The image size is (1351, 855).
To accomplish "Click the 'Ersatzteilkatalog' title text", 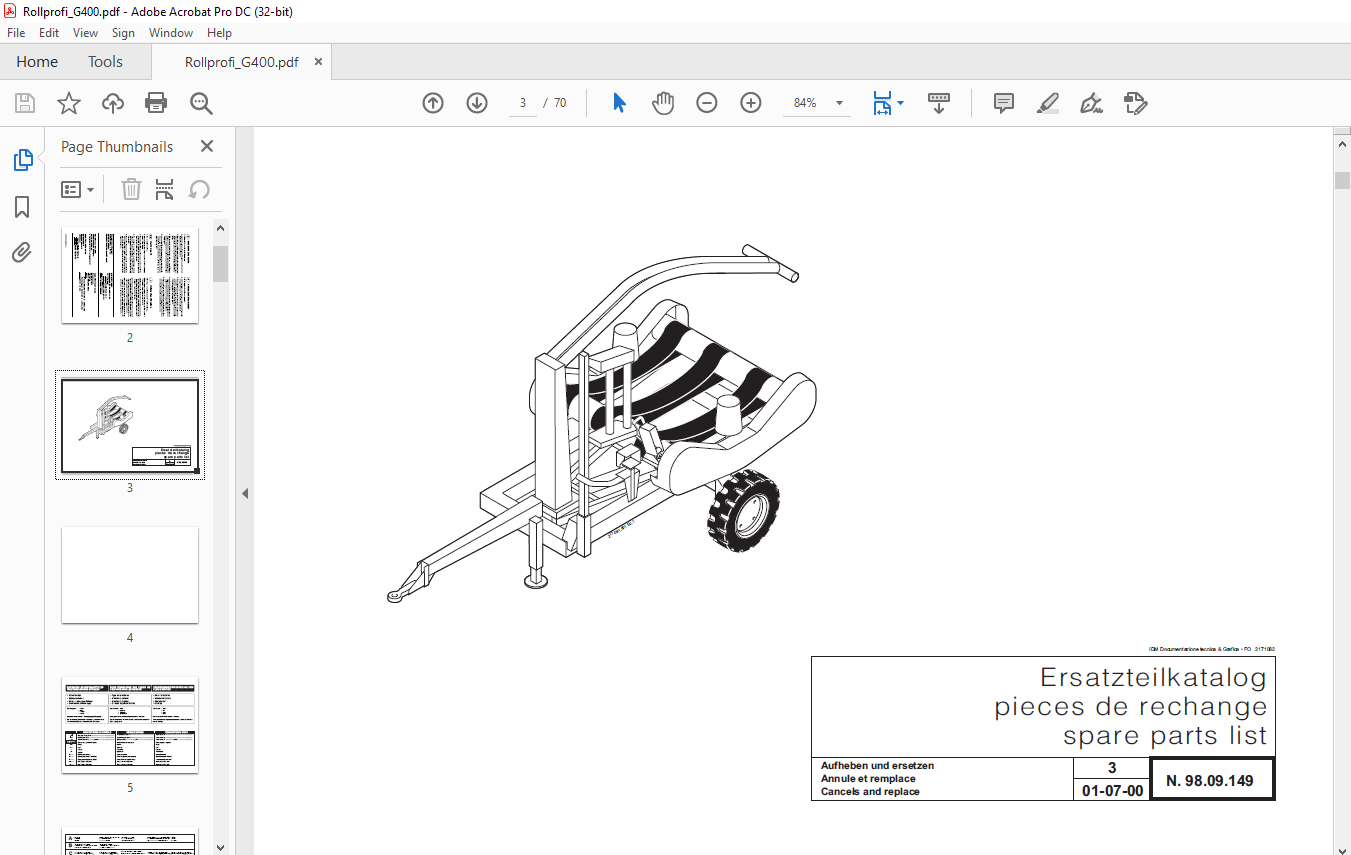I will tap(1153, 677).
